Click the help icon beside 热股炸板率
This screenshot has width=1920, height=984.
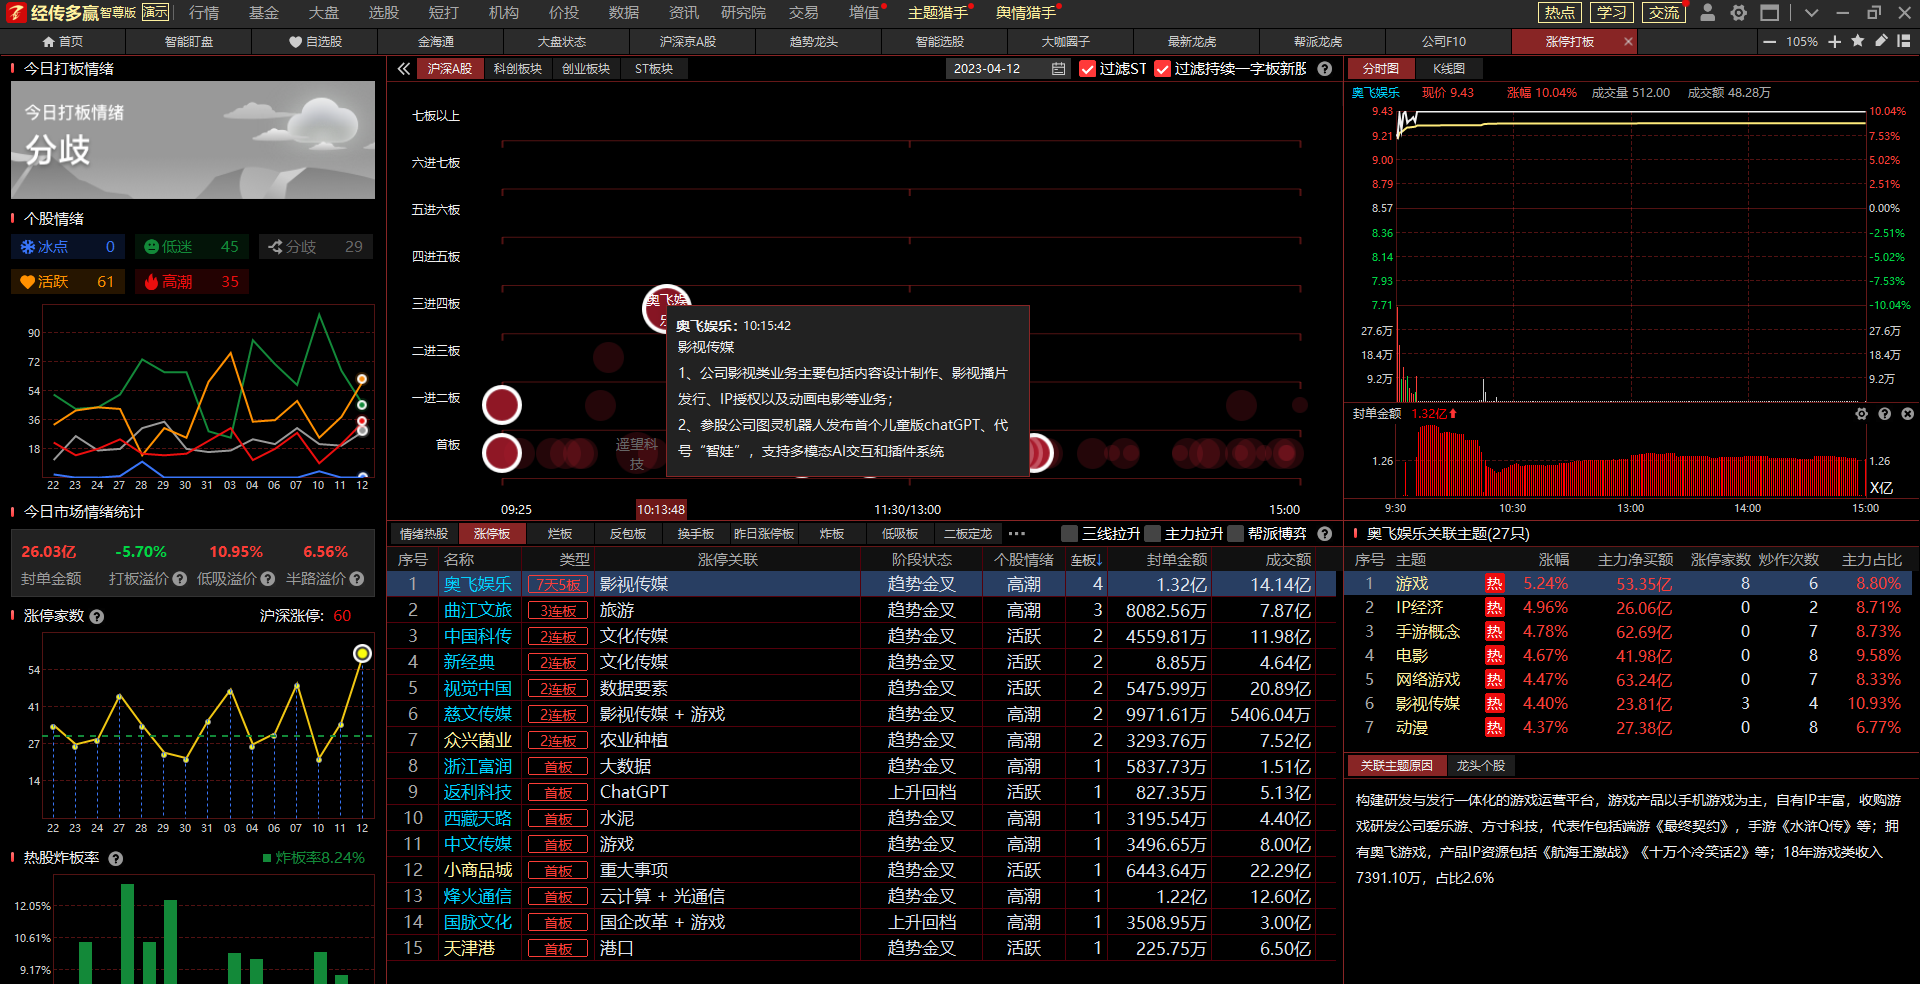tap(116, 858)
